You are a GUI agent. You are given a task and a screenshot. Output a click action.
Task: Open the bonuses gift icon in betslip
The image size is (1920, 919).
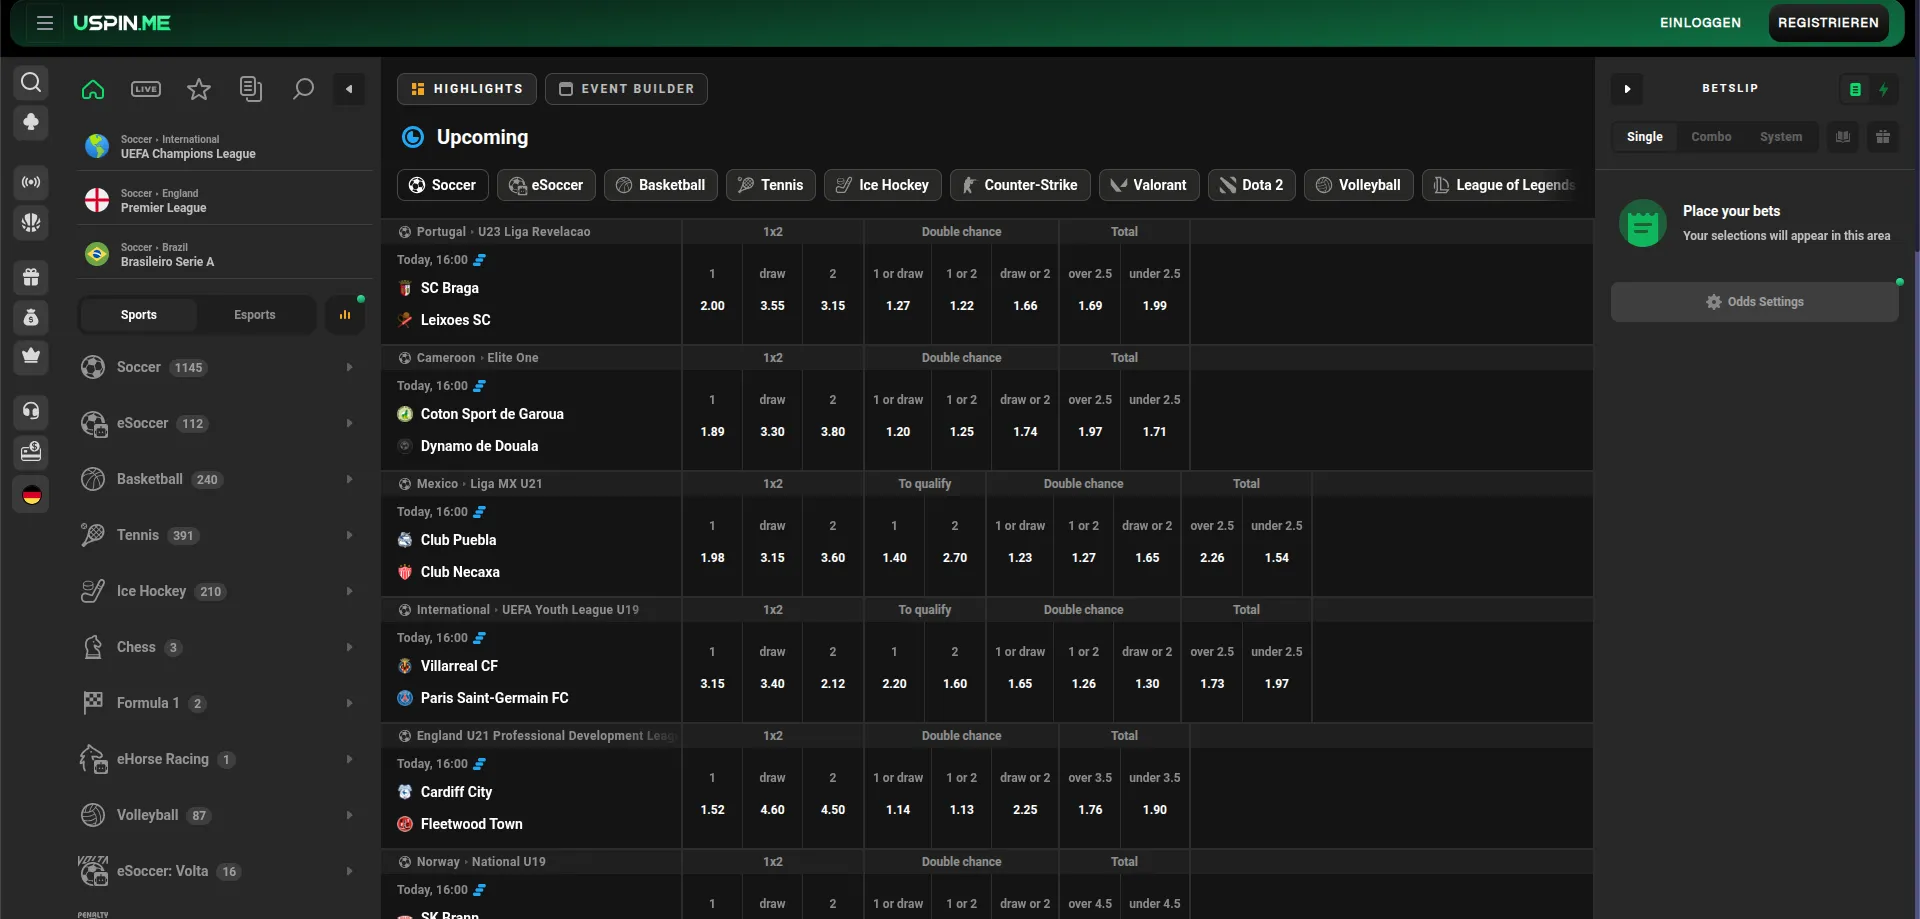1882,137
